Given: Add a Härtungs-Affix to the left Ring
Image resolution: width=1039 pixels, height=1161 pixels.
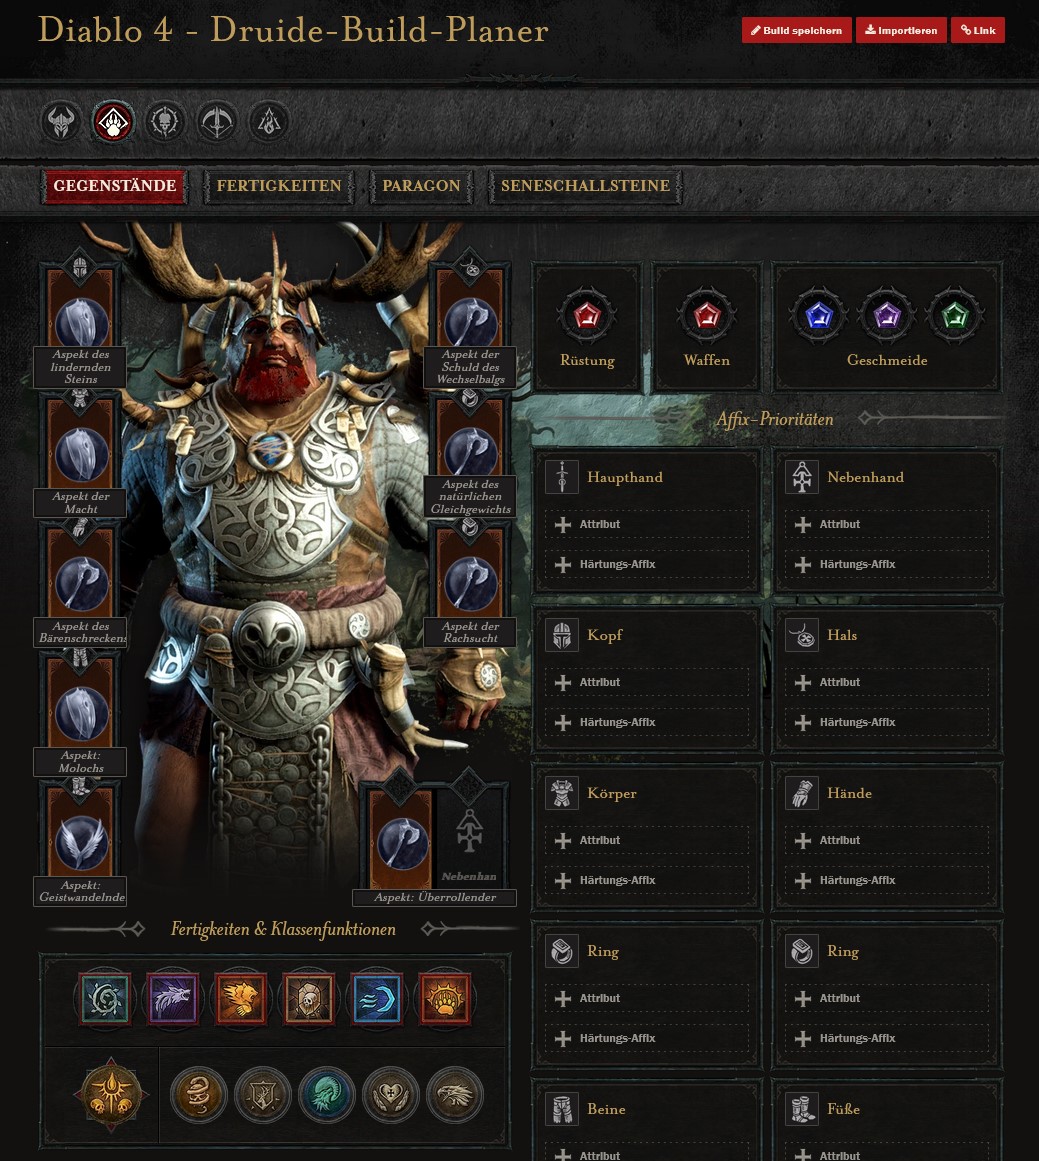Looking at the screenshot, I should (x=647, y=1038).
